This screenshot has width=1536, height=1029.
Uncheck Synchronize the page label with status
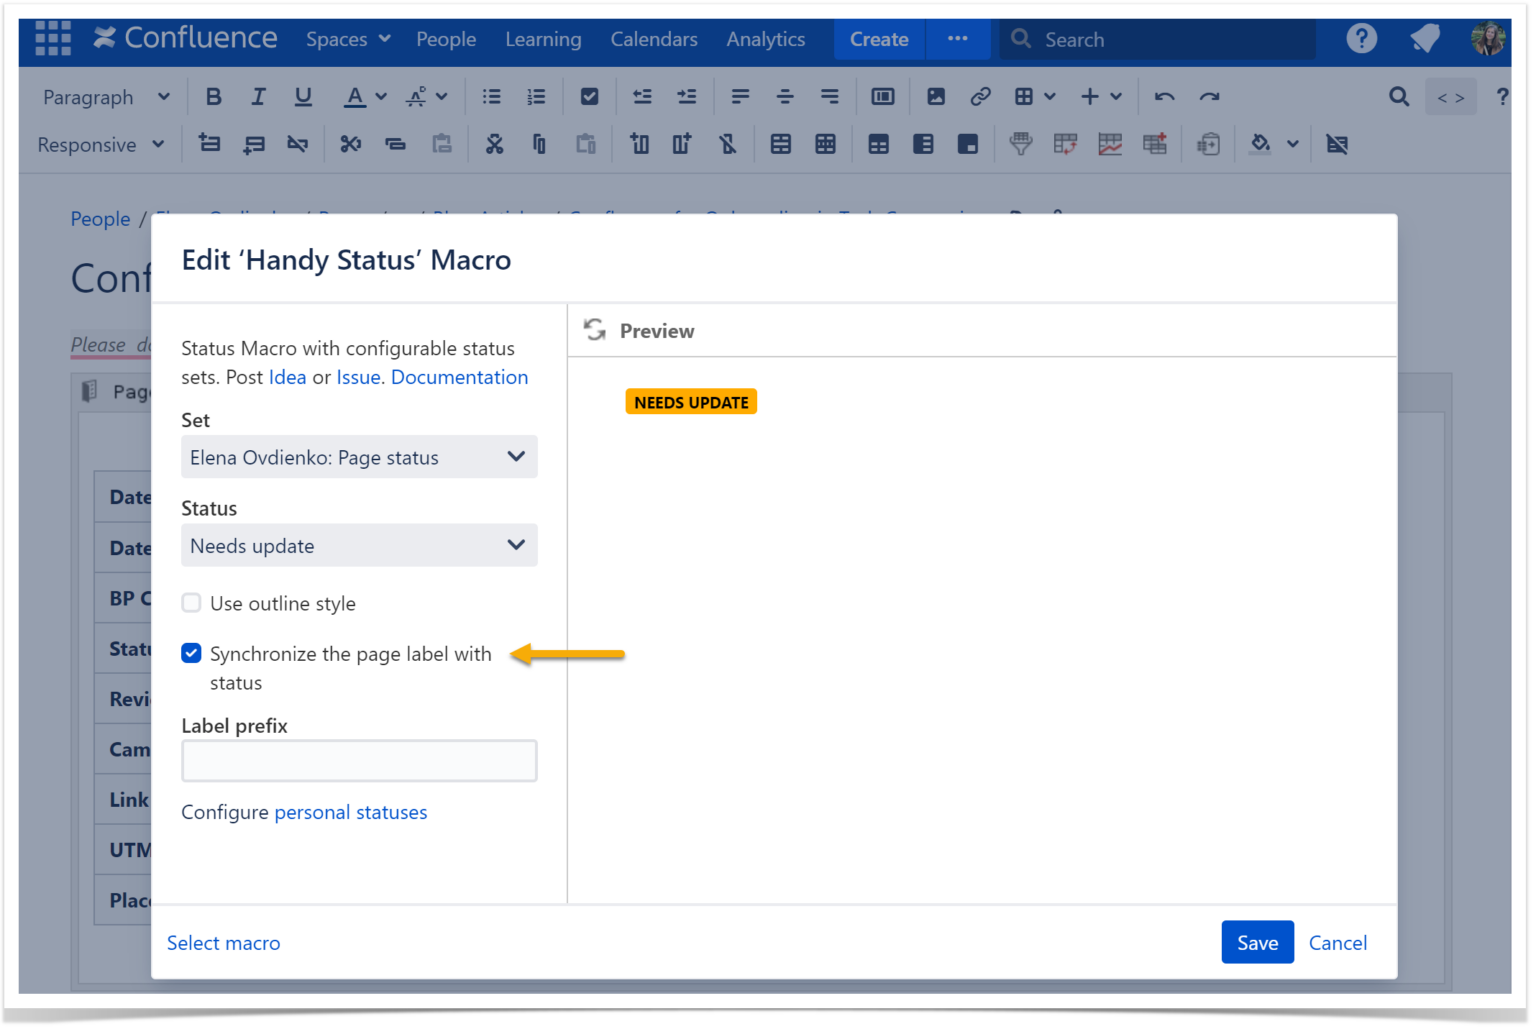pos(191,652)
